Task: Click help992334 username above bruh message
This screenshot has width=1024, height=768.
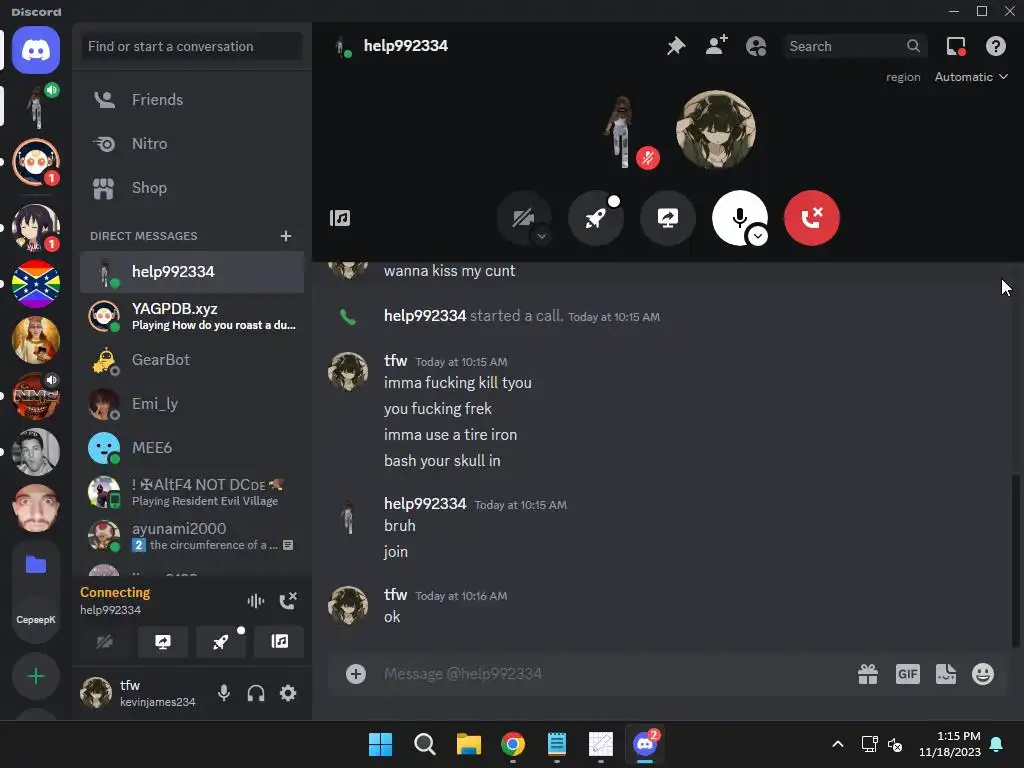Action: pos(425,504)
